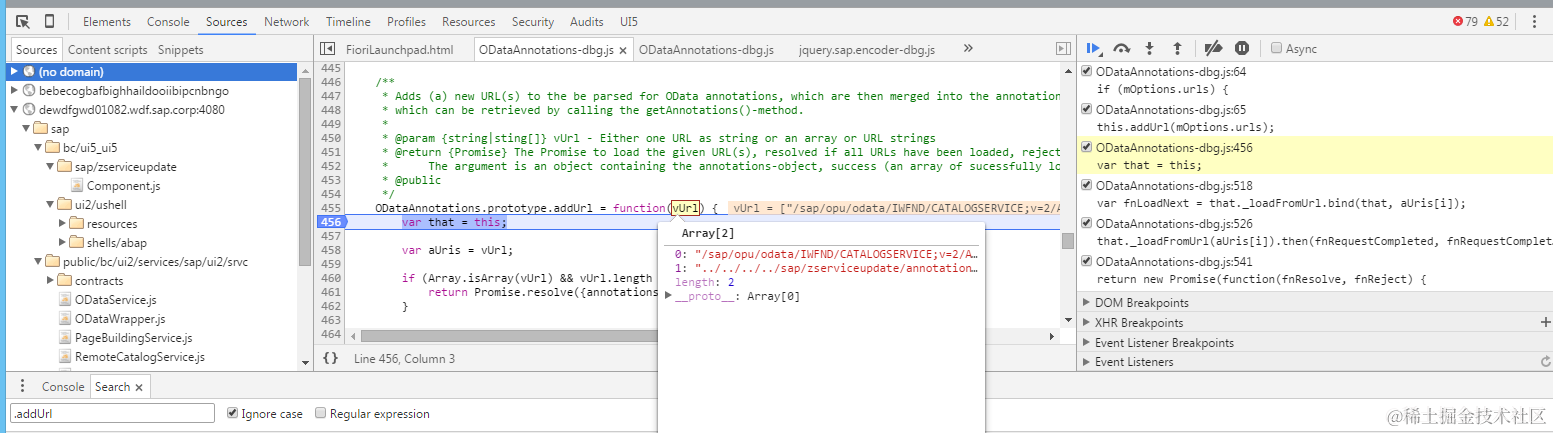The image size is (1553, 433).
Task: Resume script execution in the debugger
Action: click(x=1094, y=48)
